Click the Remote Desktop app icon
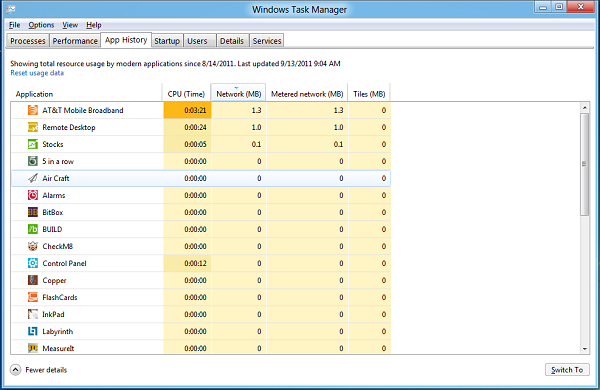600x390 pixels. point(33,127)
